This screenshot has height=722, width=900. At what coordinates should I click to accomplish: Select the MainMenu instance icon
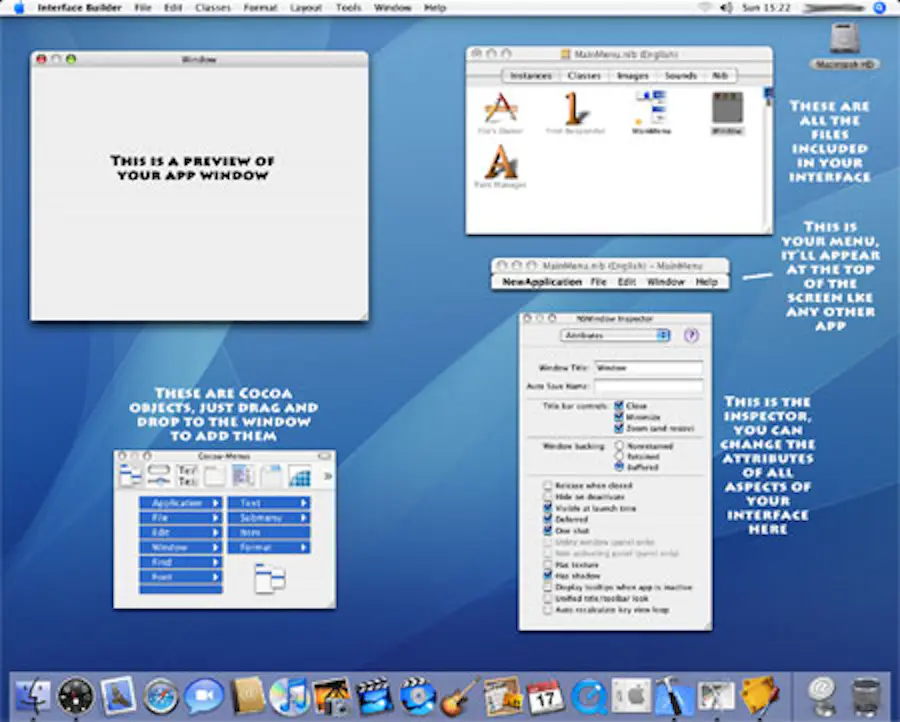pos(651,107)
